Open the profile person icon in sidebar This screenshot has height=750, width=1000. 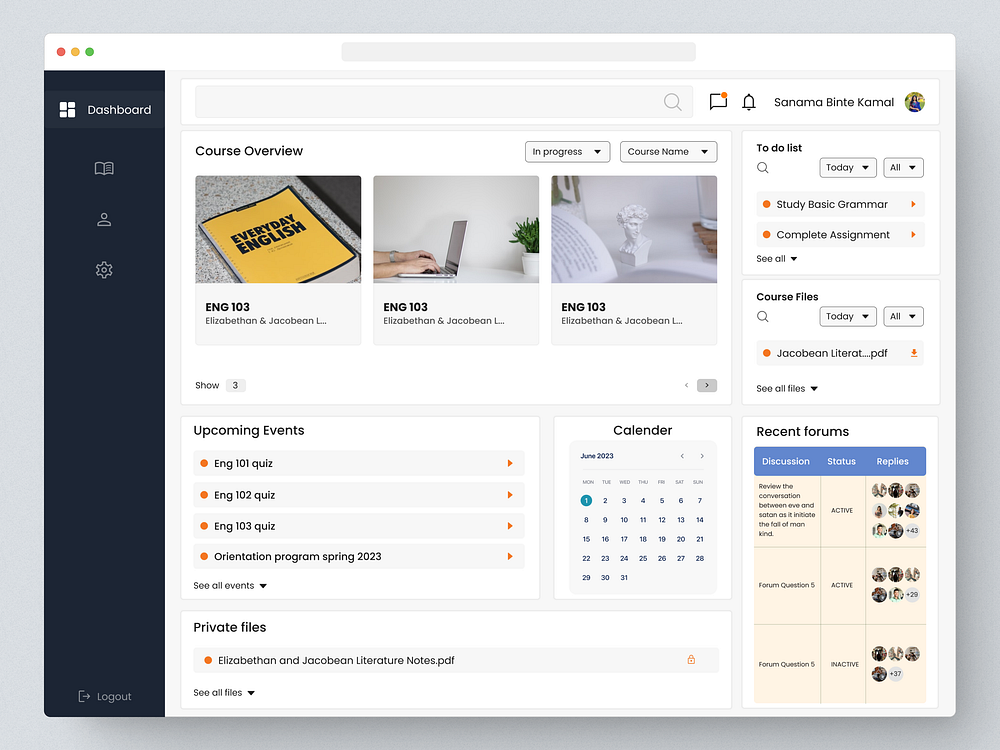coord(104,219)
